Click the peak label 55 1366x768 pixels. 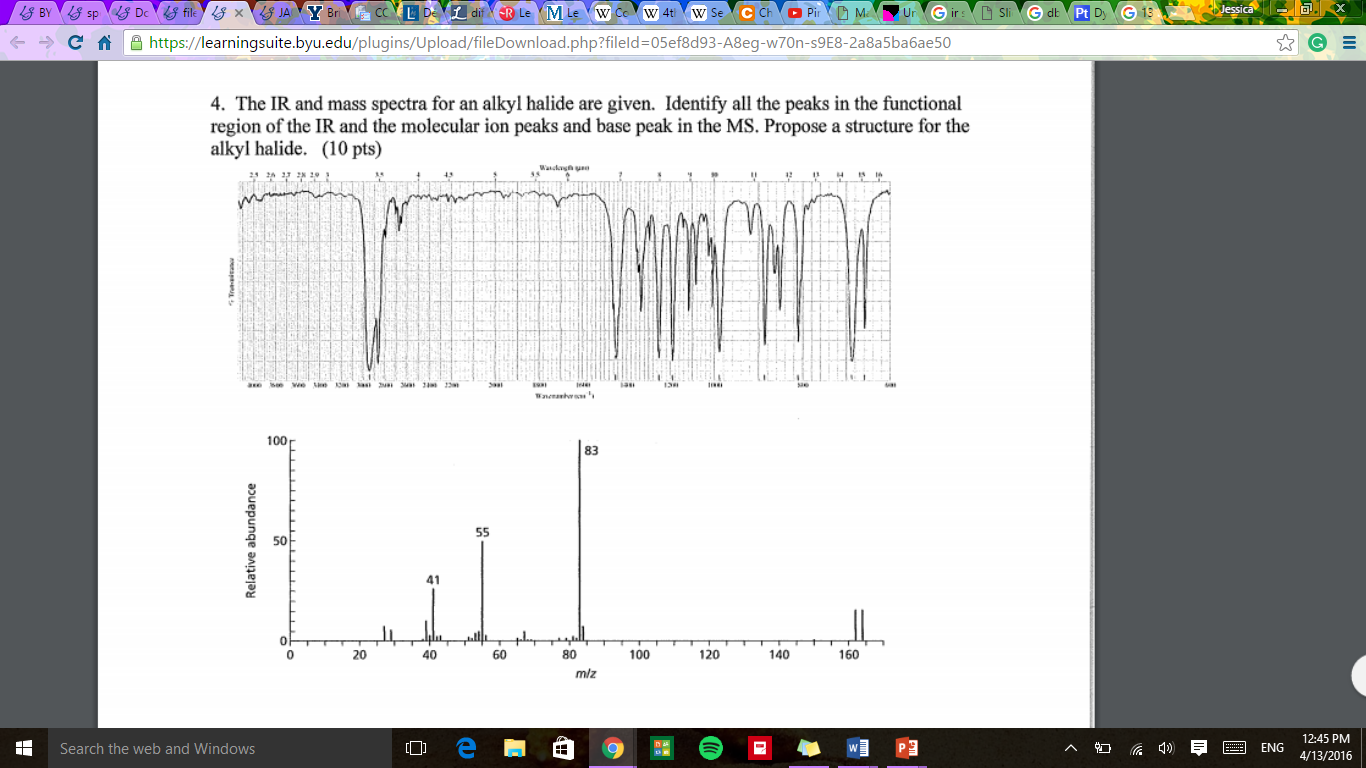point(482,533)
